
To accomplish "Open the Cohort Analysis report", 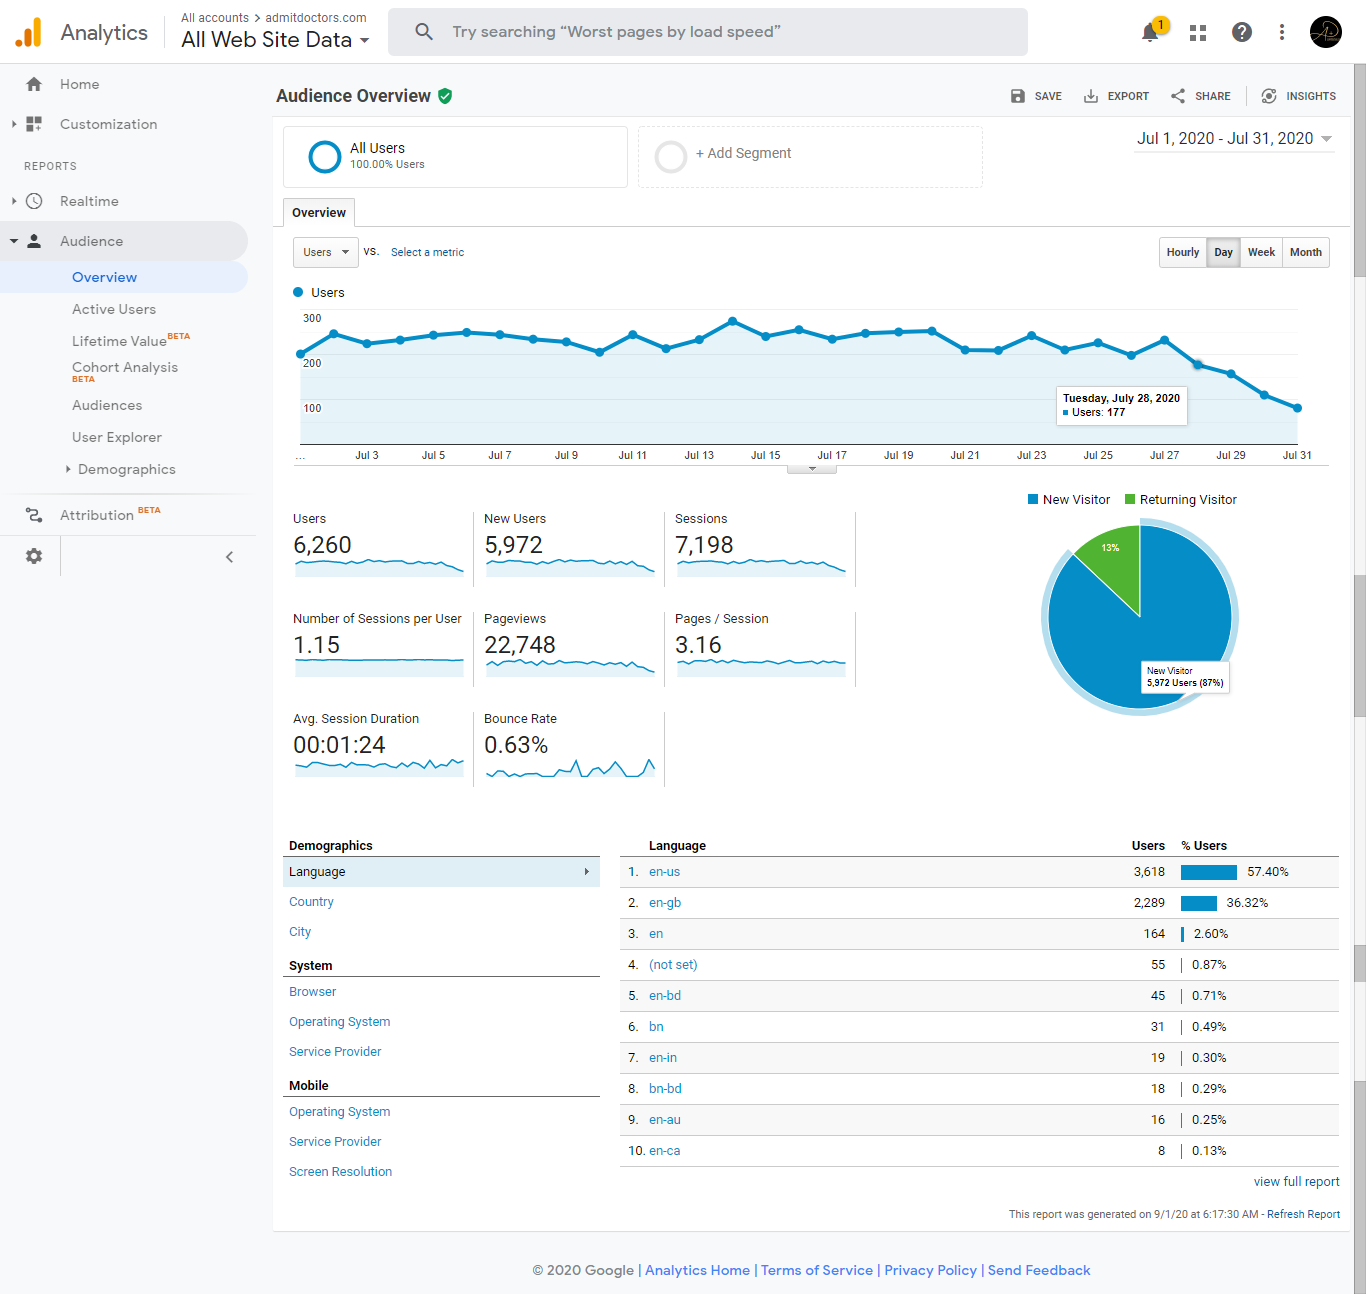I will tap(125, 367).
